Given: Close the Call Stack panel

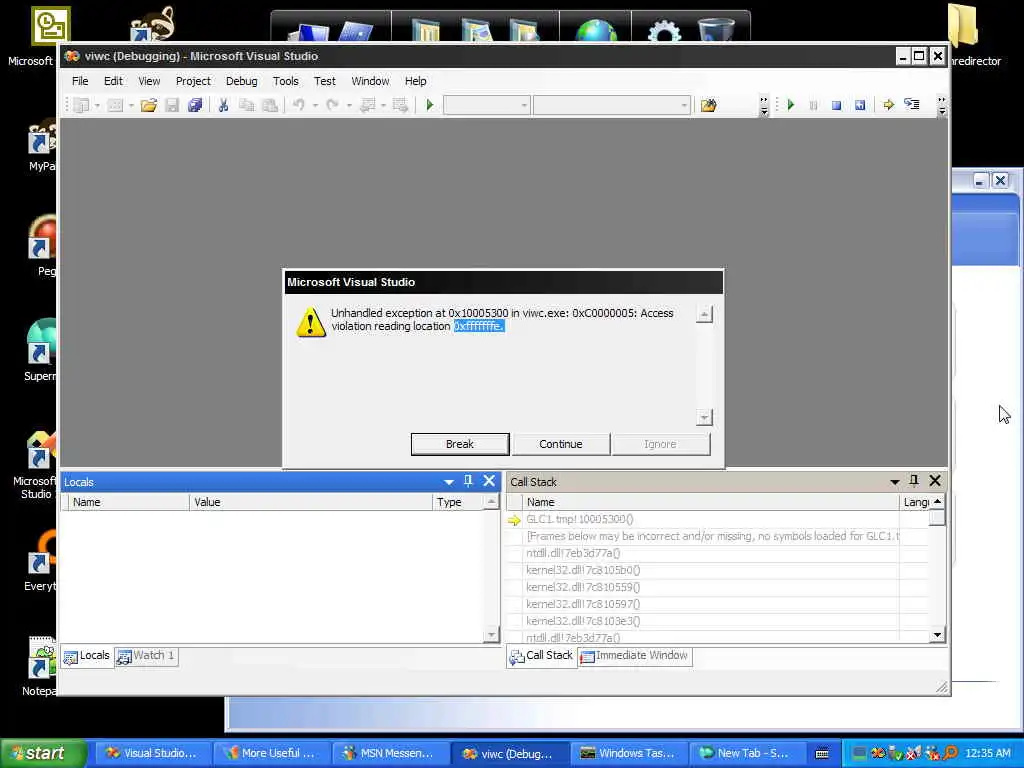Looking at the screenshot, I should (x=935, y=481).
